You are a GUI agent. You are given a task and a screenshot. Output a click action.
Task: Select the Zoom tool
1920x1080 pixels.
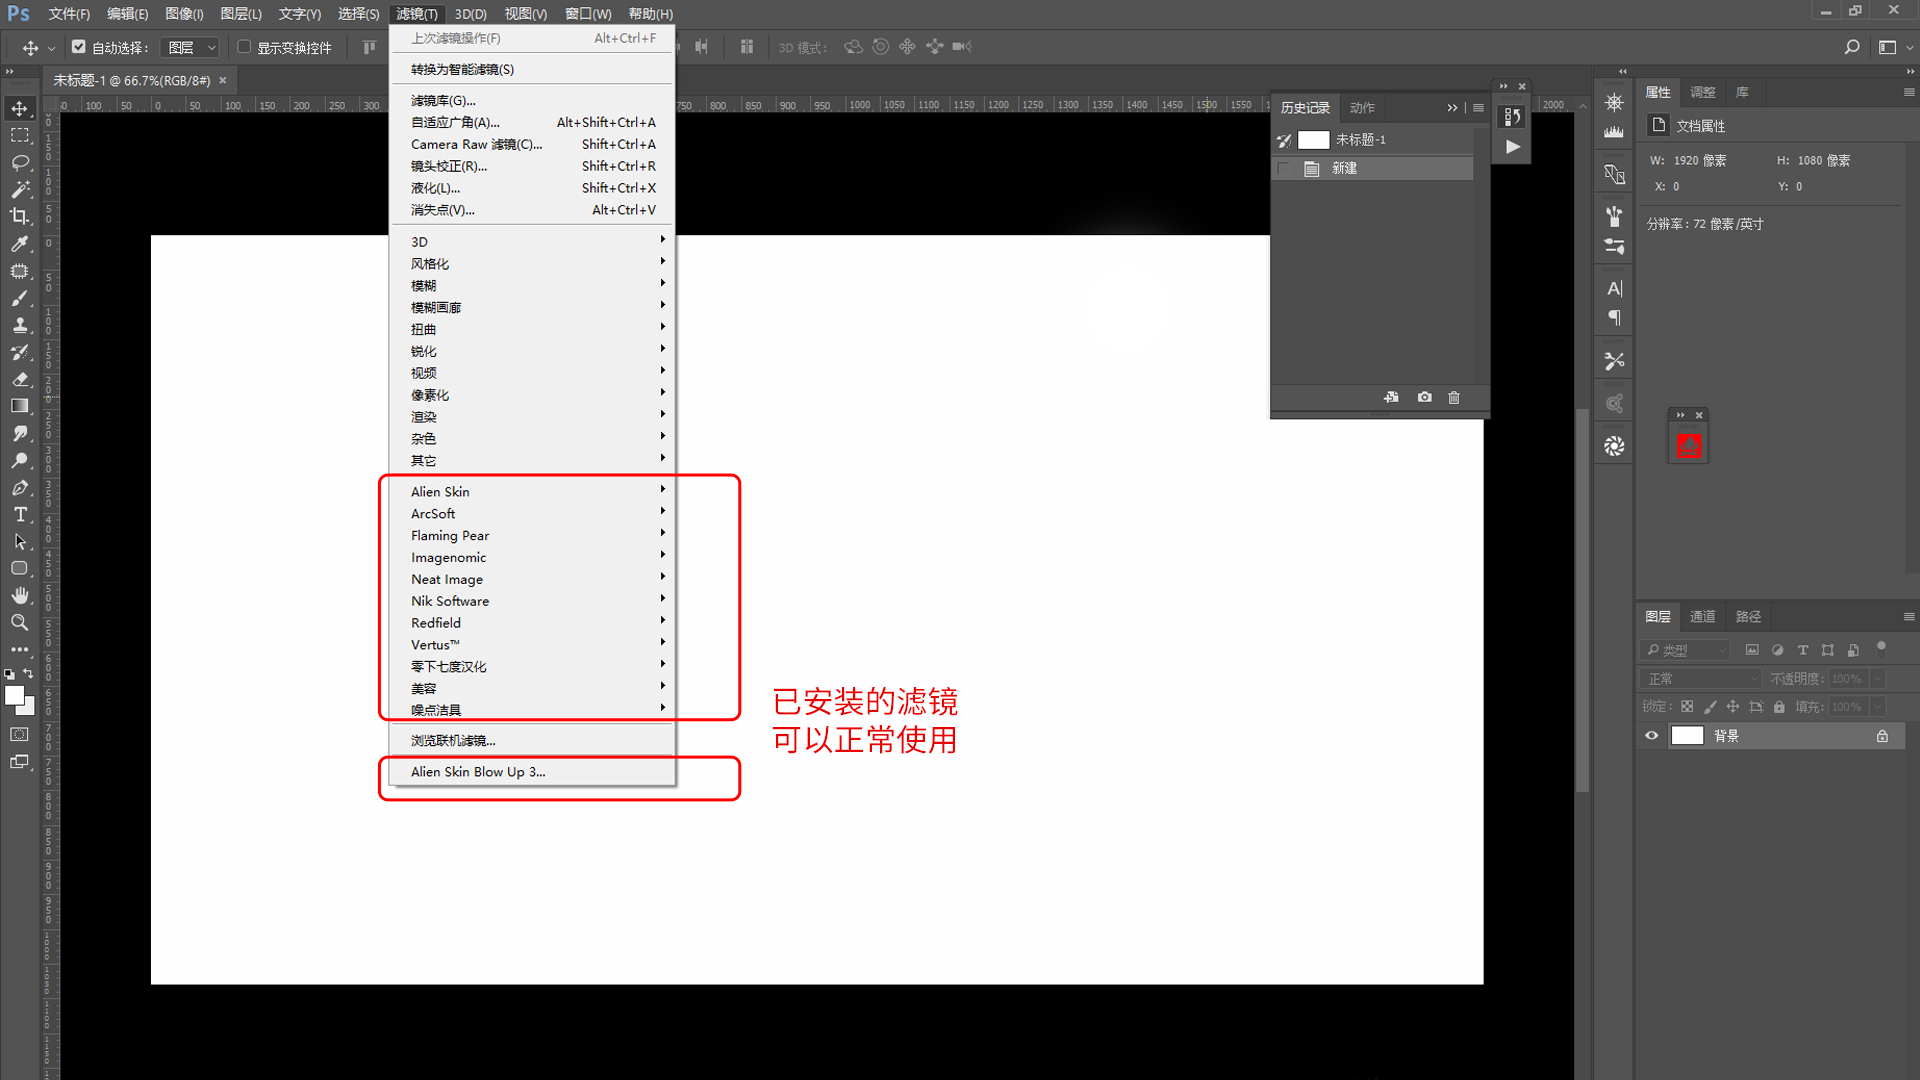(x=19, y=622)
